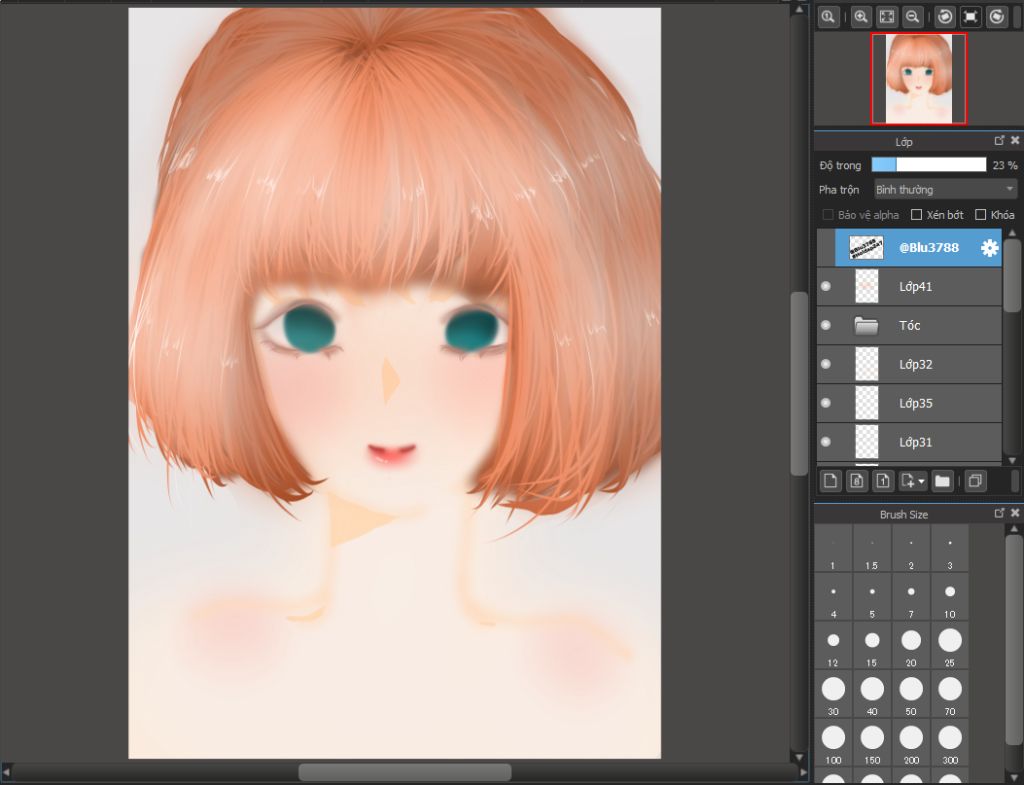Screen dimensions: 1024x785
Task: Duplicate the layer using bottom toolbar icon
Action: coord(976,481)
